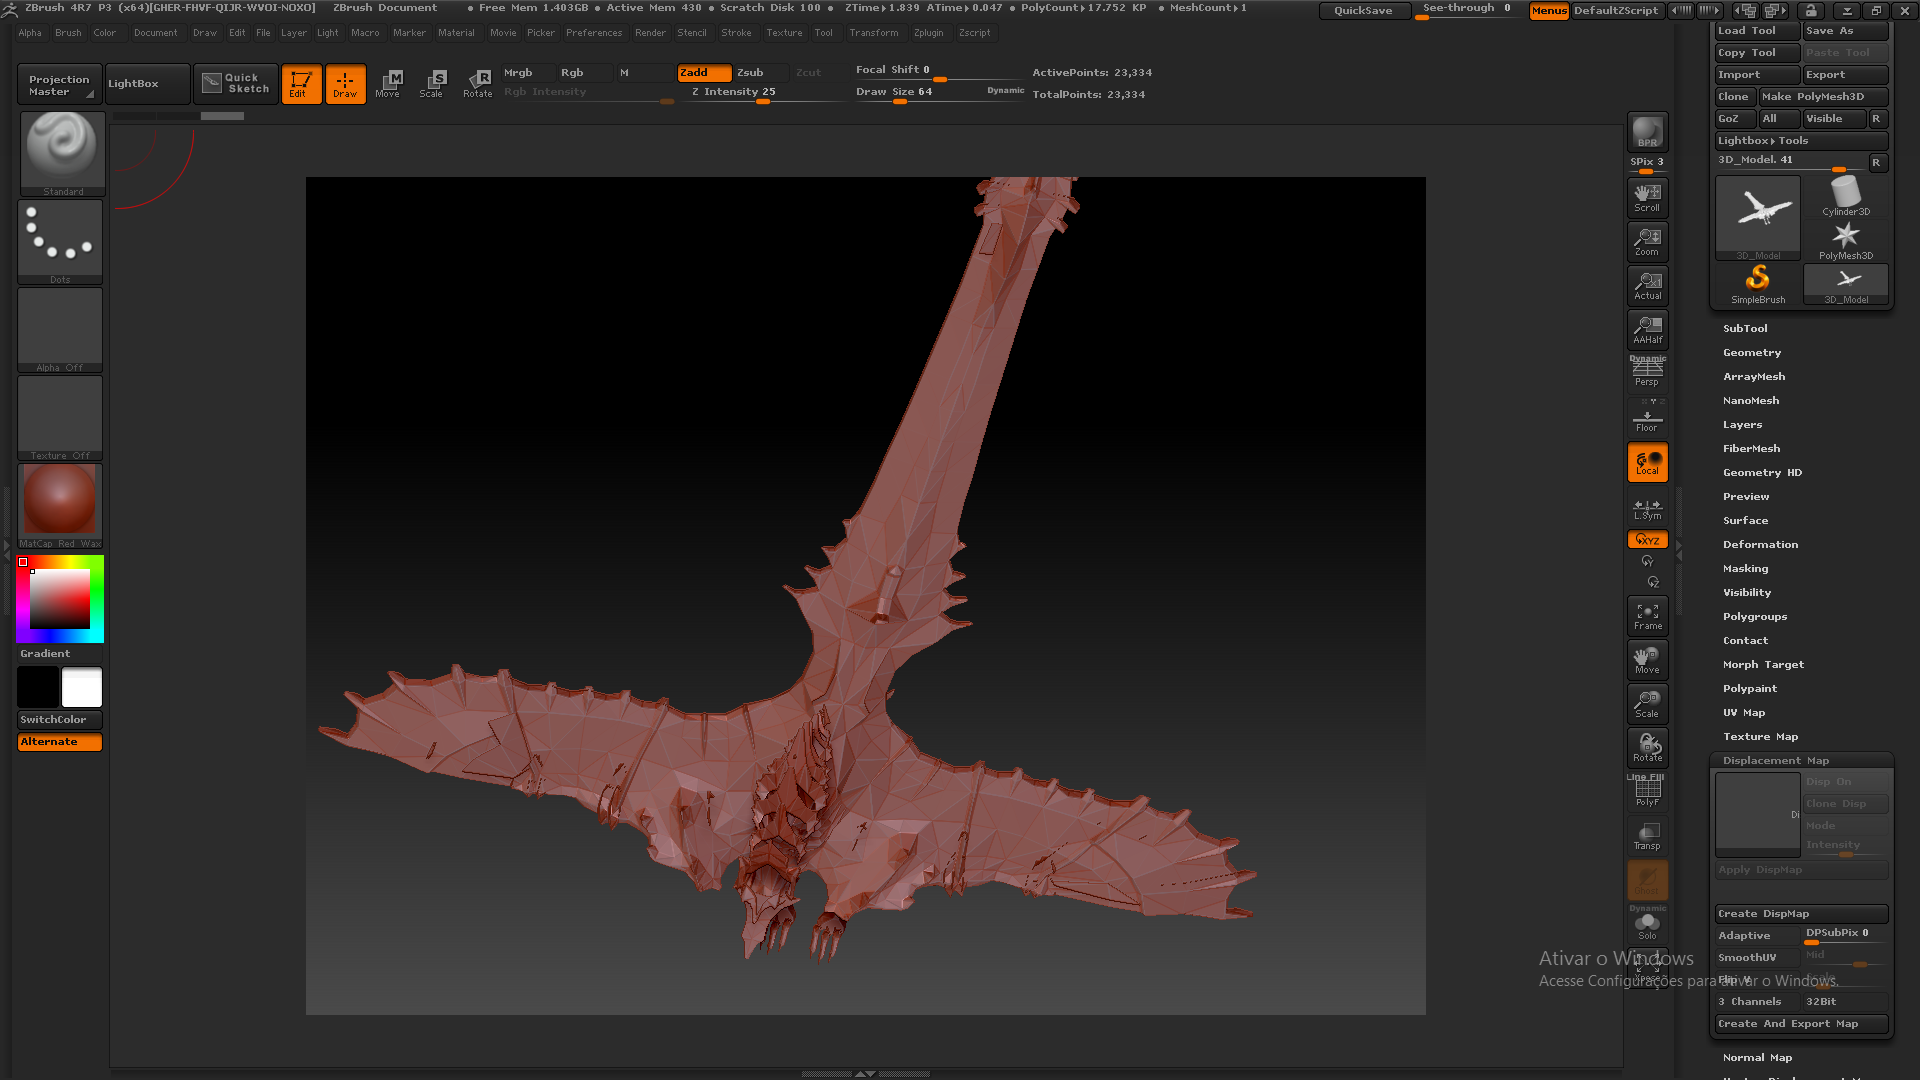Adjust the Z Intensity slider
Viewport: 1920px width, 1080px height.
762,93
